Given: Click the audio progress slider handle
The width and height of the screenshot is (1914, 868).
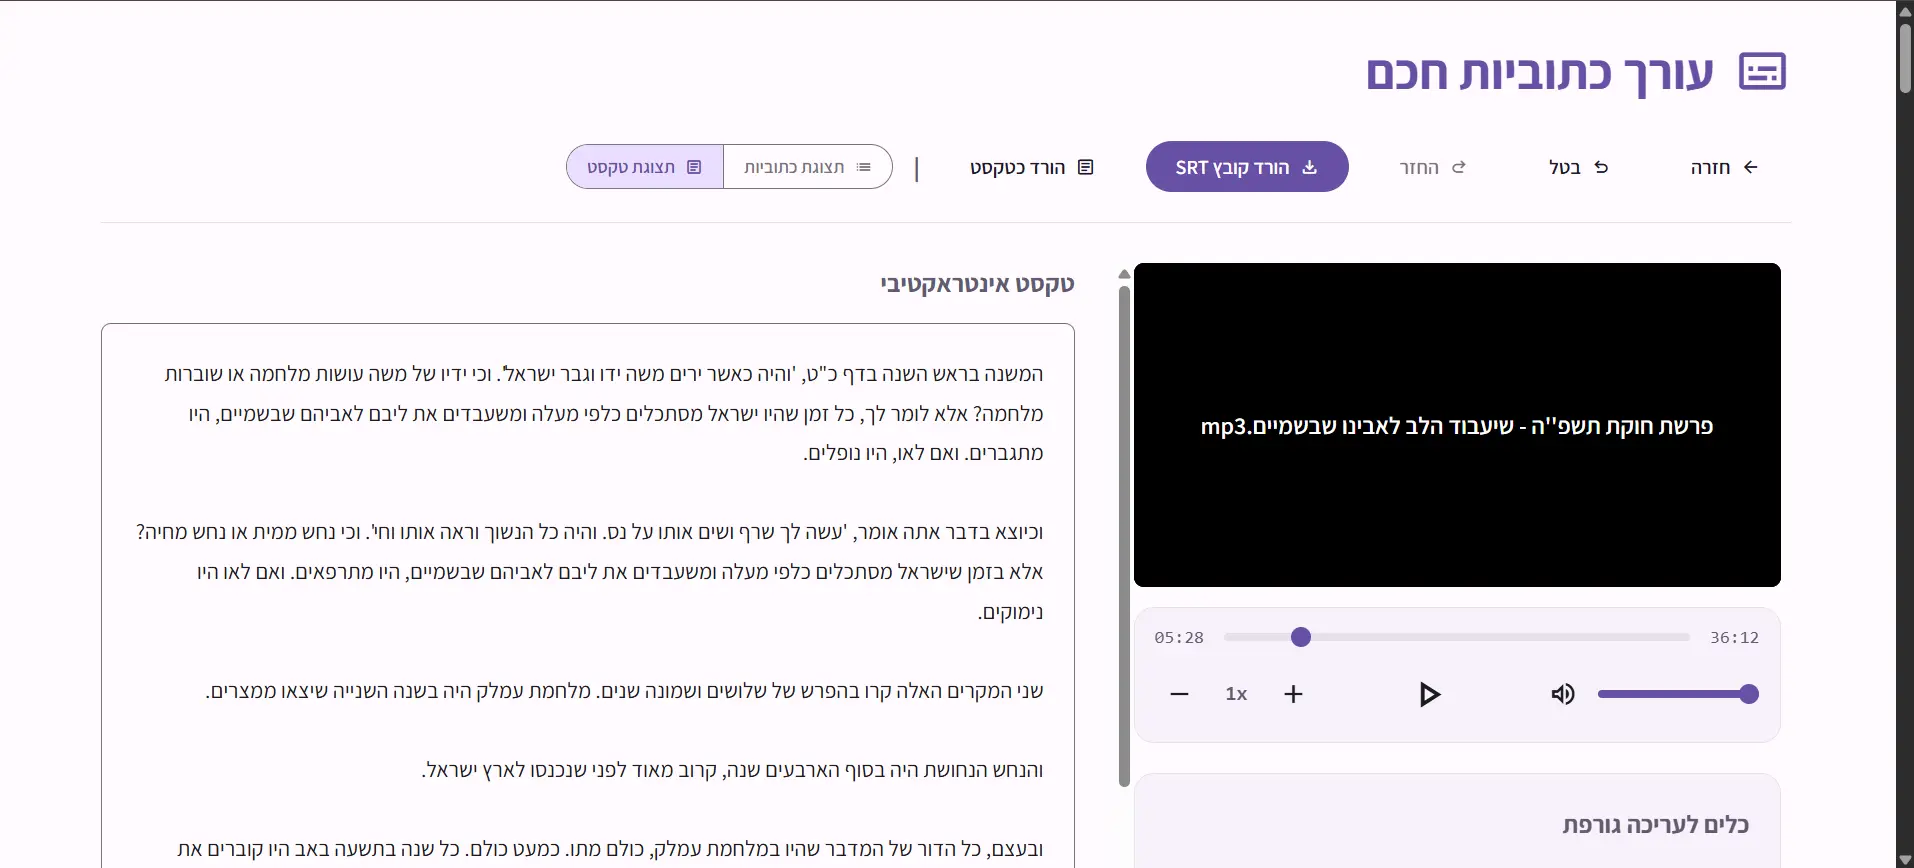Looking at the screenshot, I should point(1300,637).
